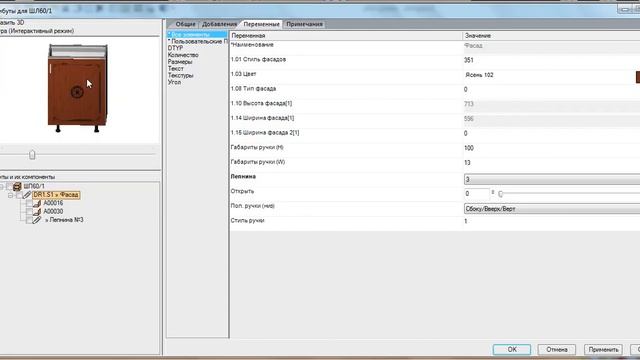
Task: Select the A00016 tree item
Action: [x=53, y=203]
